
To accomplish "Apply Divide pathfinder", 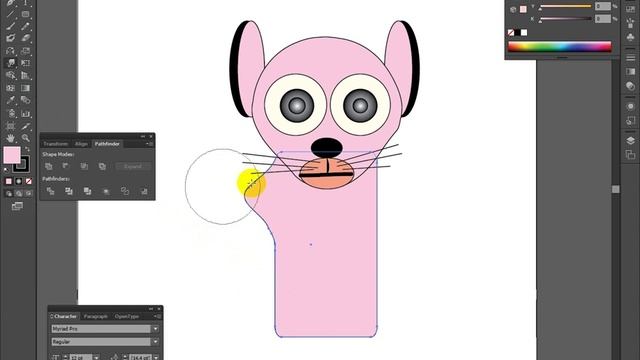I will (x=50, y=191).
